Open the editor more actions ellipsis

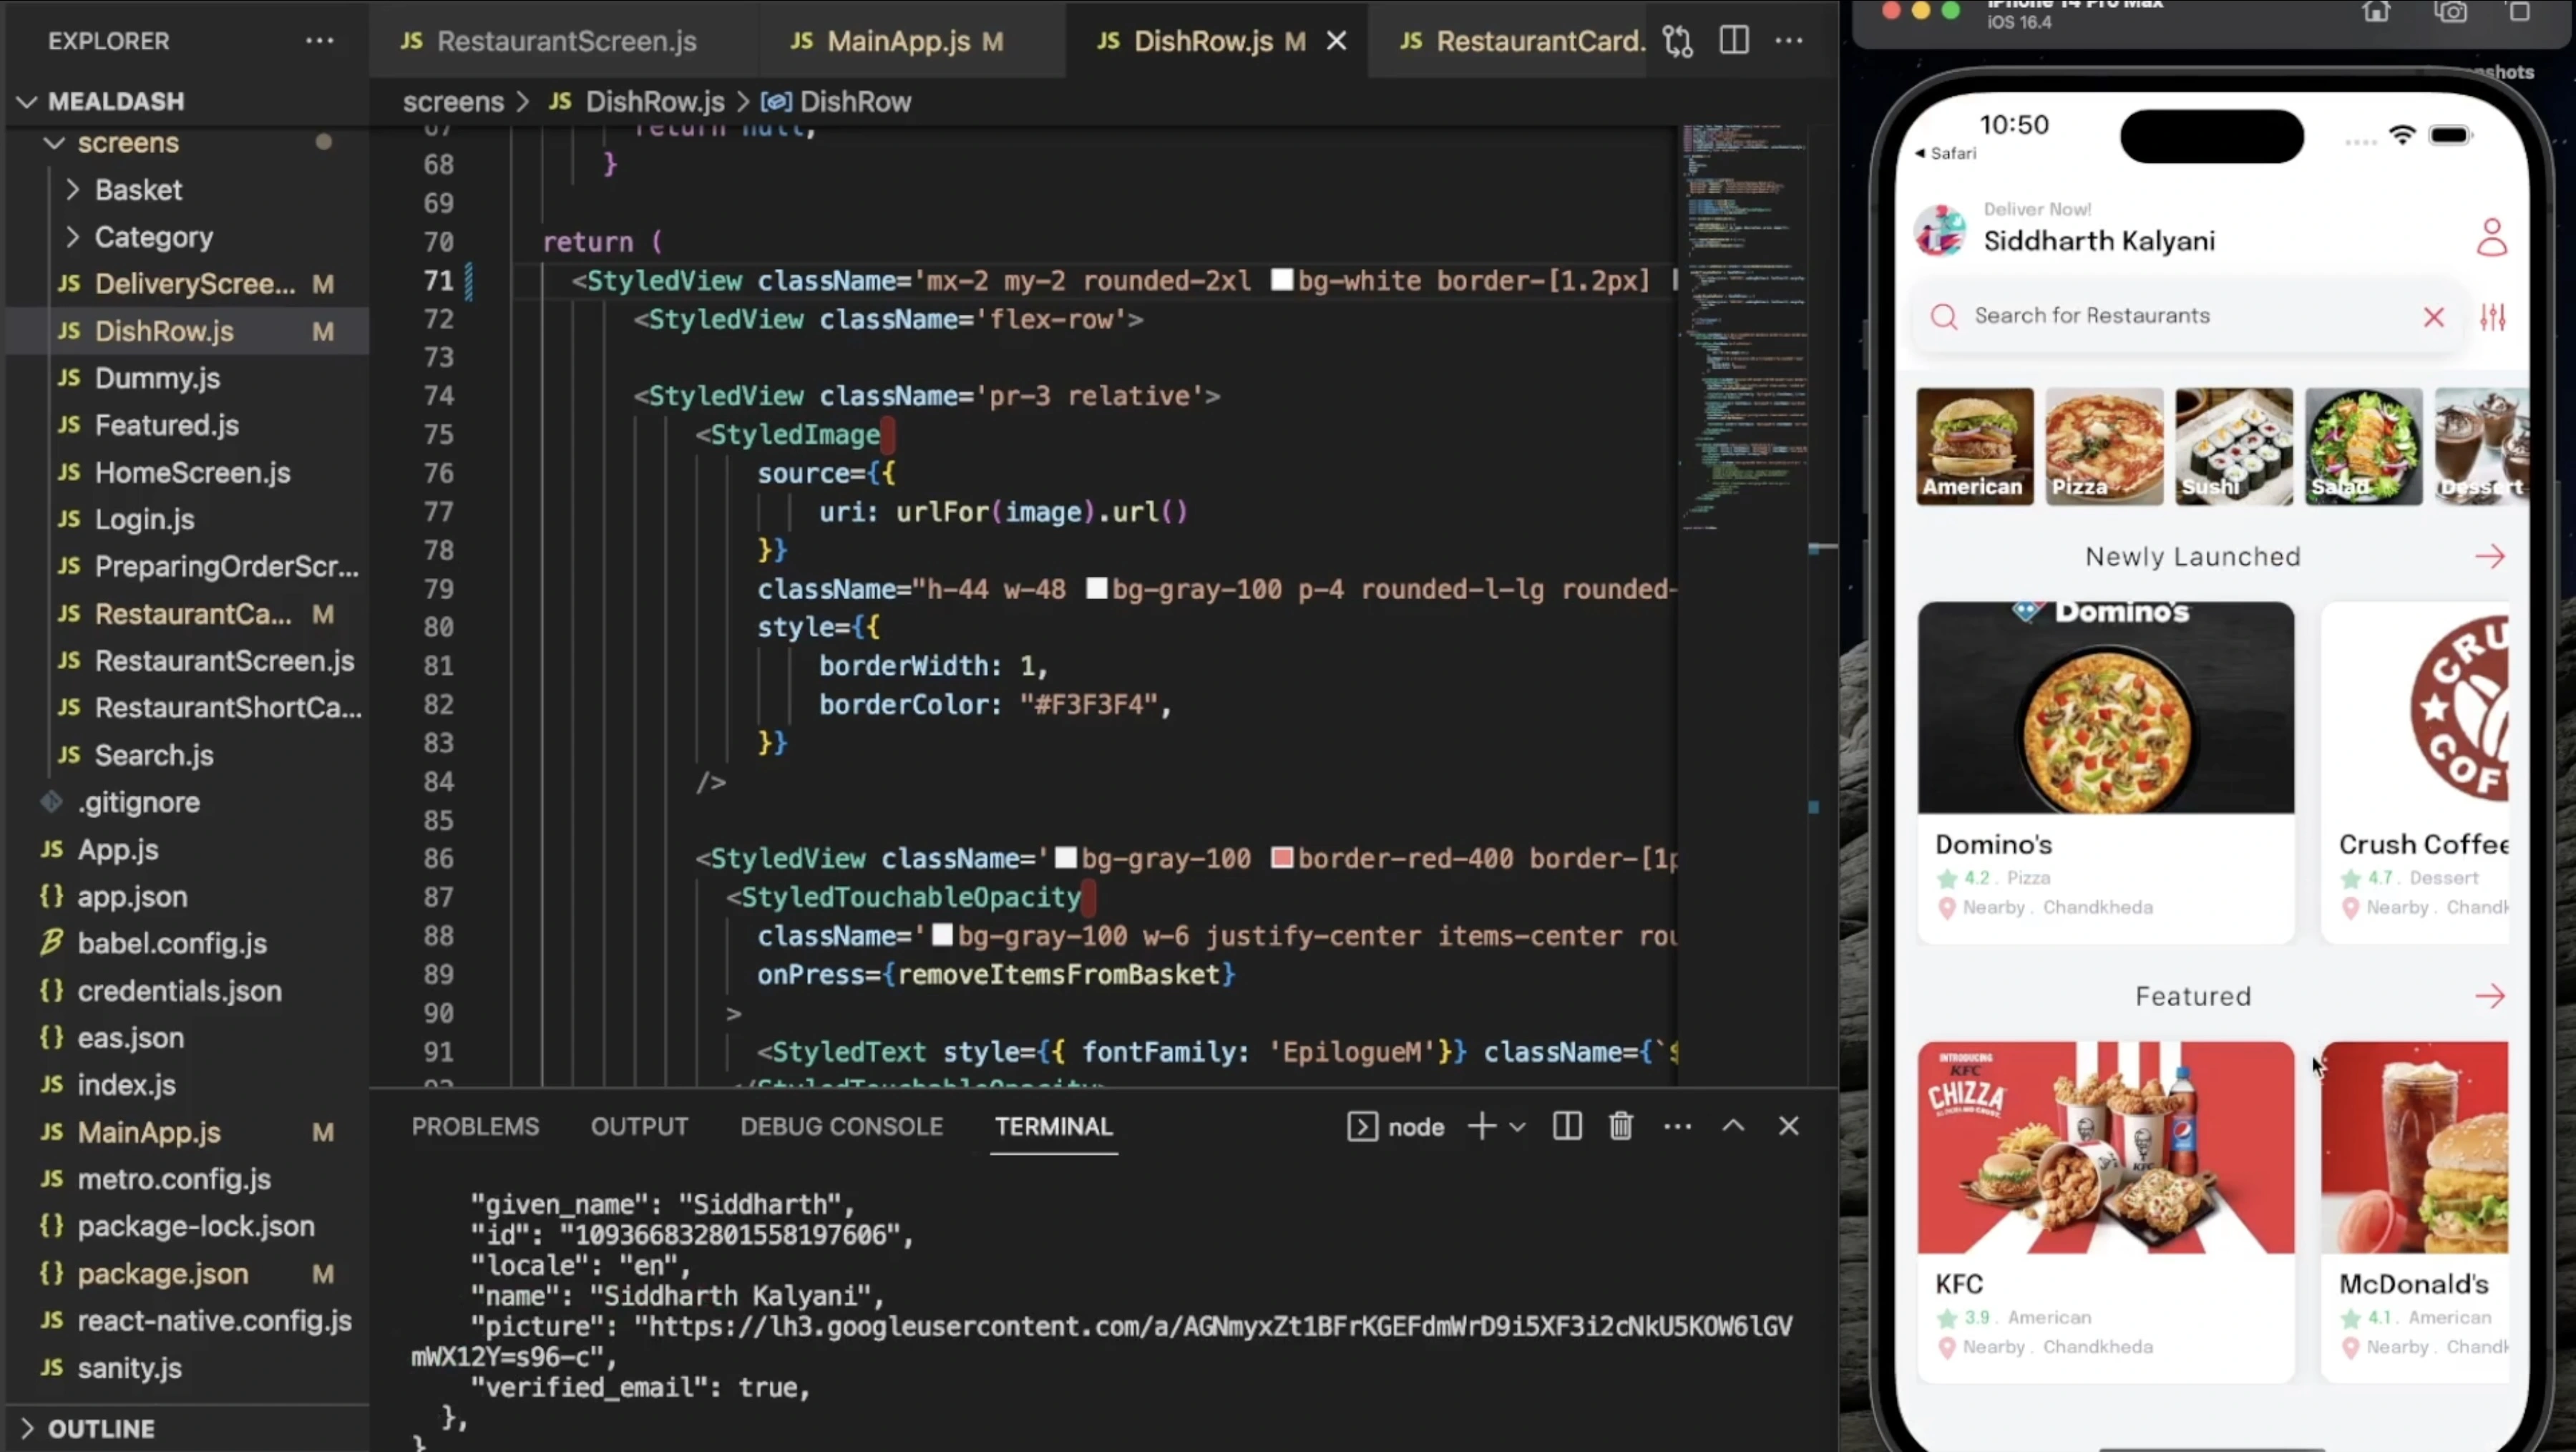click(1789, 40)
